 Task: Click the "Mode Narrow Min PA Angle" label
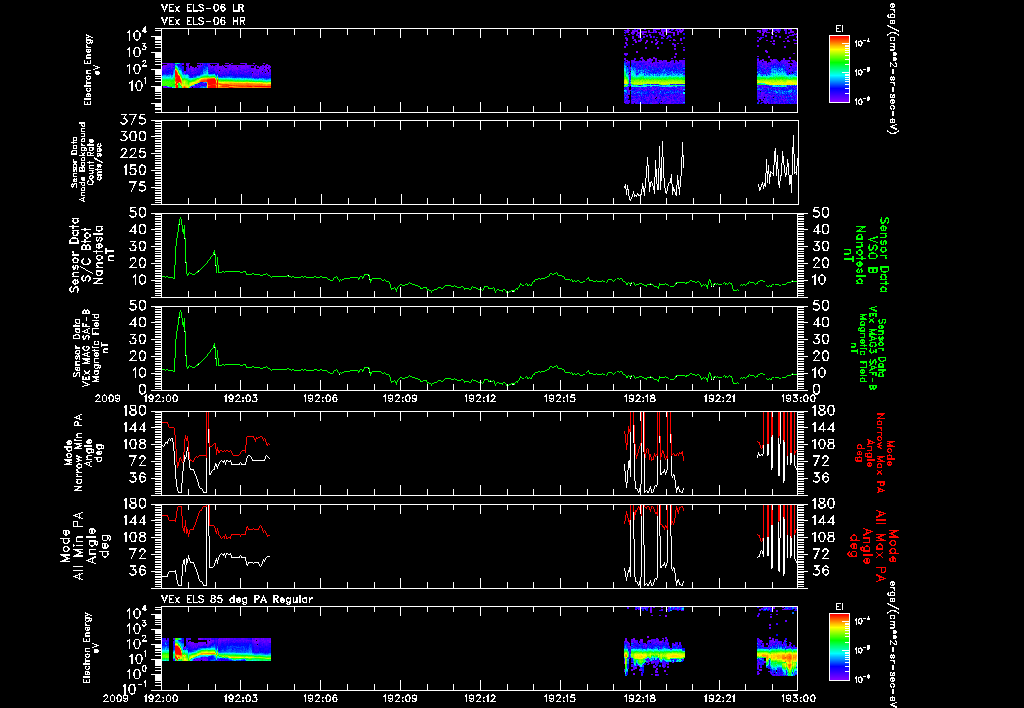(x=84, y=451)
